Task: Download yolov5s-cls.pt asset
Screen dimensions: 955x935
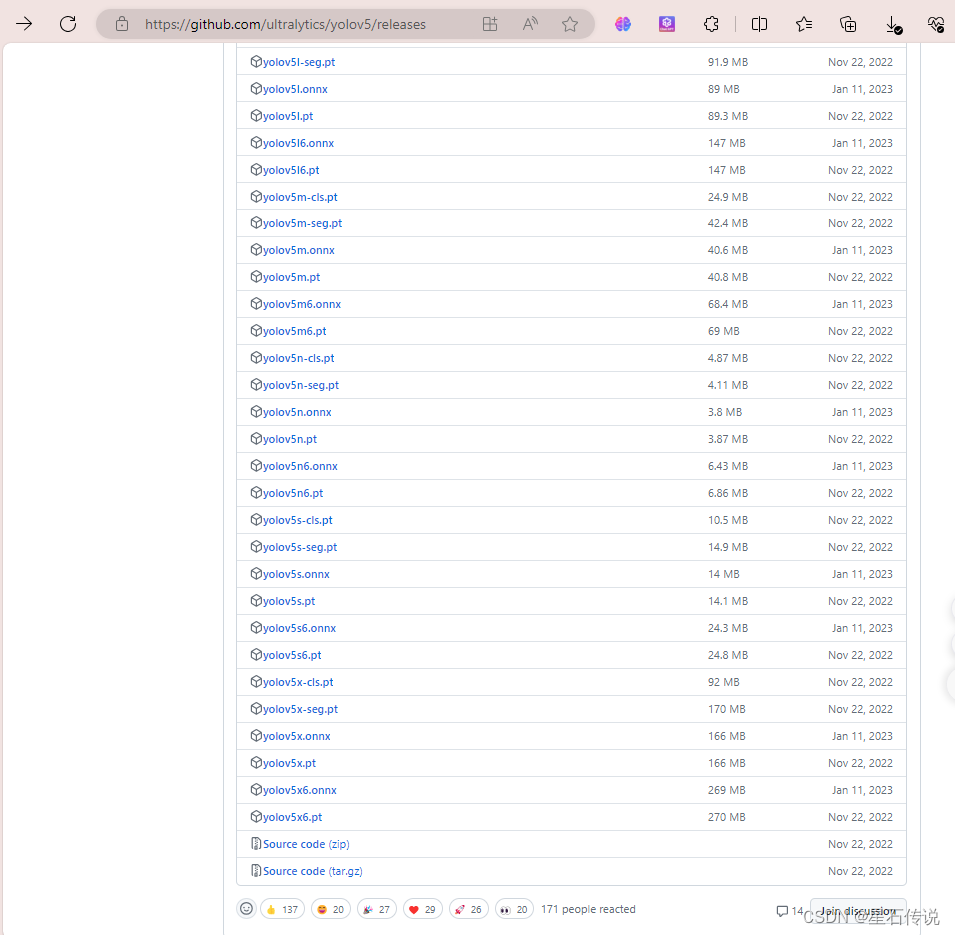Action: 298,520
